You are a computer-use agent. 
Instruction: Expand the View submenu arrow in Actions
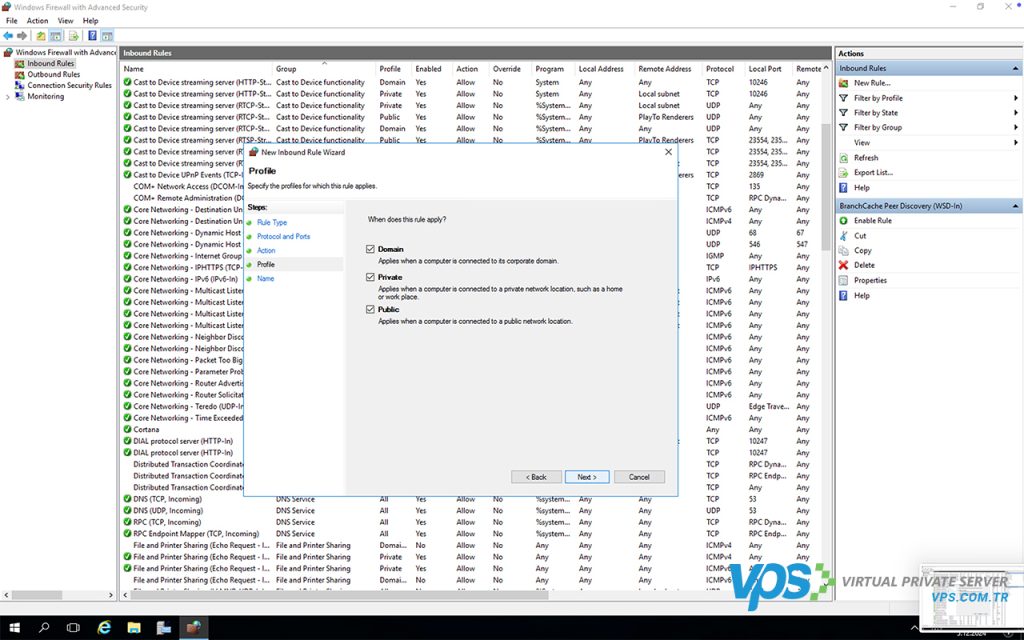click(x=1016, y=142)
